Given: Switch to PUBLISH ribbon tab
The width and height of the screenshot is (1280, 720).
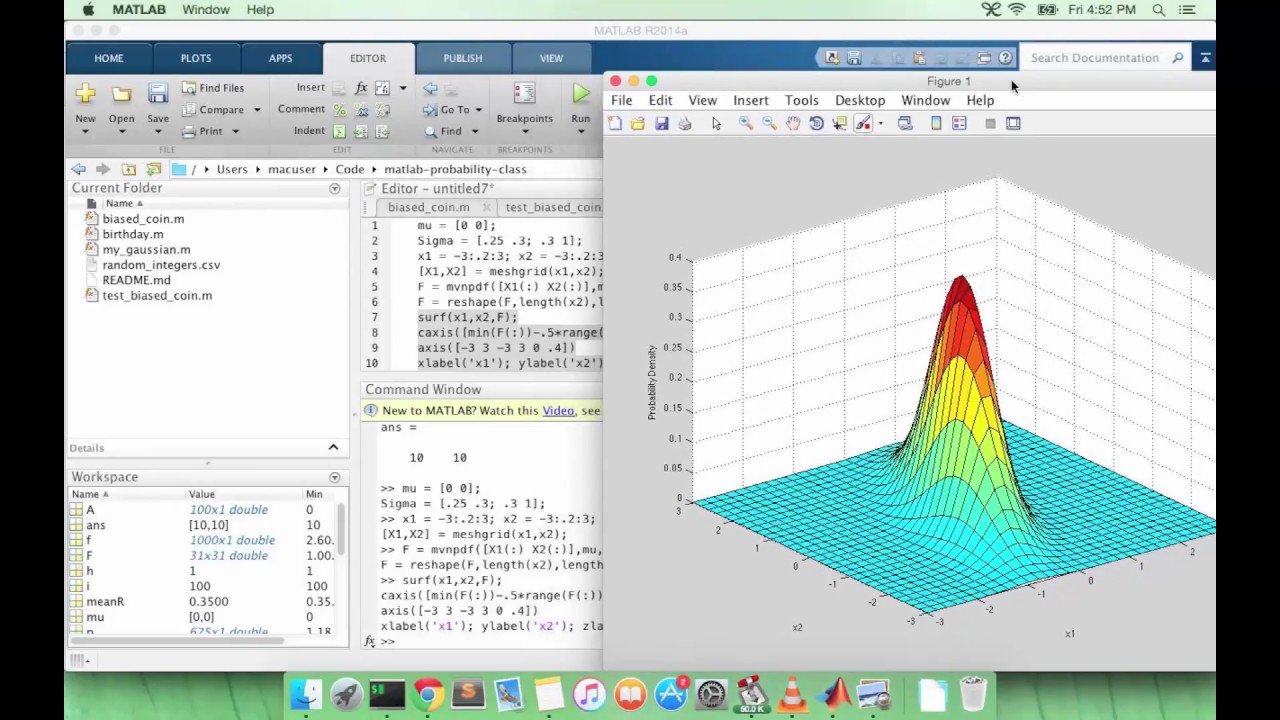Looking at the screenshot, I should pos(462,58).
